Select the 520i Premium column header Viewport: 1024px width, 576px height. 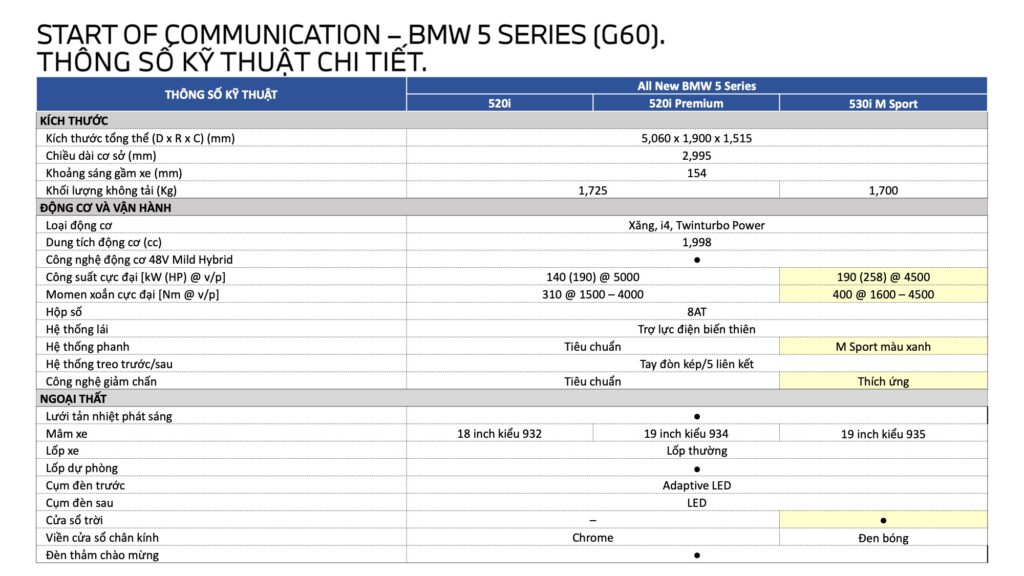pos(685,103)
